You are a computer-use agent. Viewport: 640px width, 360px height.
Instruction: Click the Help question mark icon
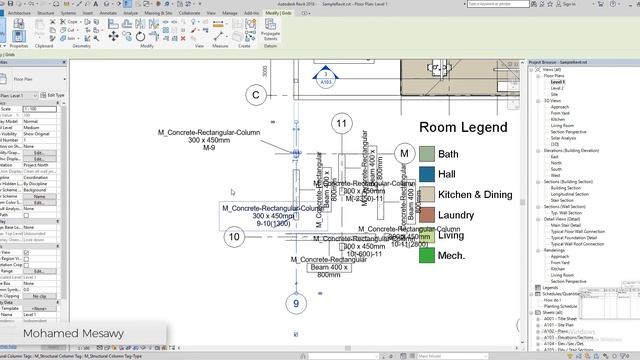pyautogui.click(x=613, y=4)
